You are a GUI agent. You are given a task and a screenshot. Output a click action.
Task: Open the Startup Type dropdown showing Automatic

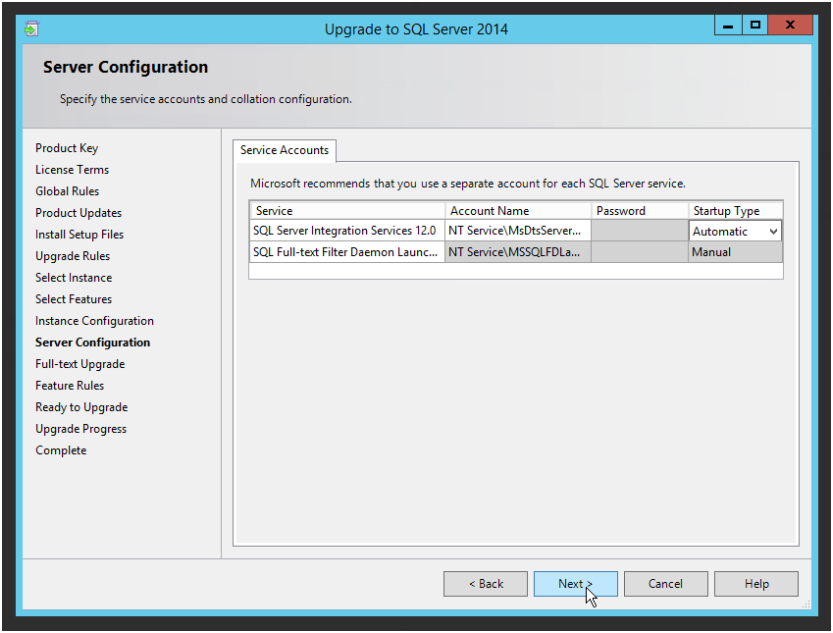point(735,231)
